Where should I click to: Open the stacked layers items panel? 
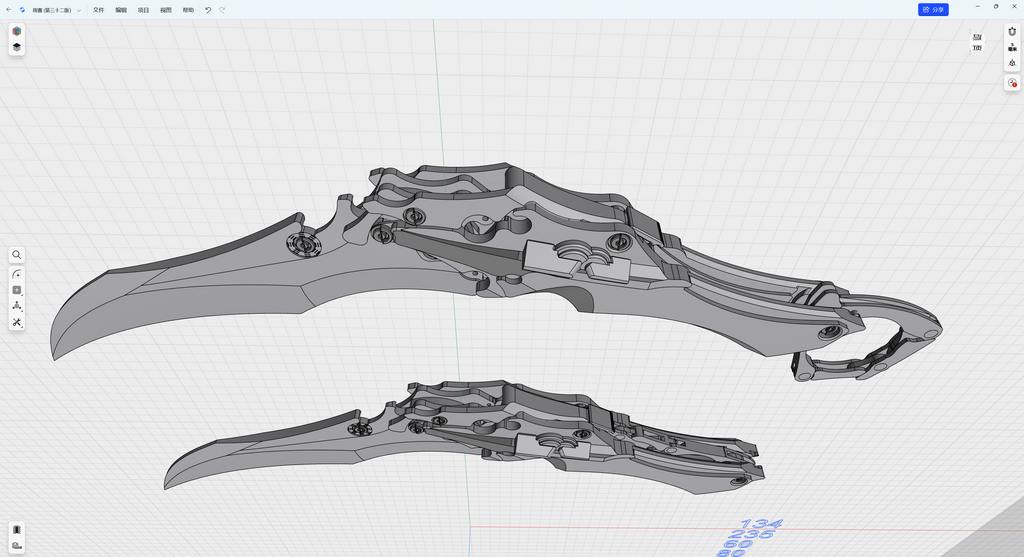point(17,47)
